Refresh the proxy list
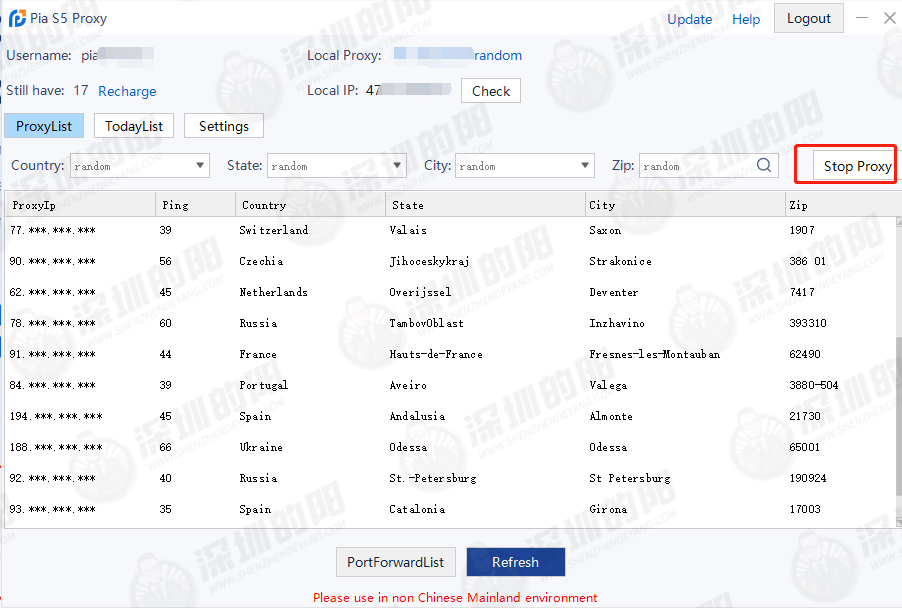 [x=515, y=562]
